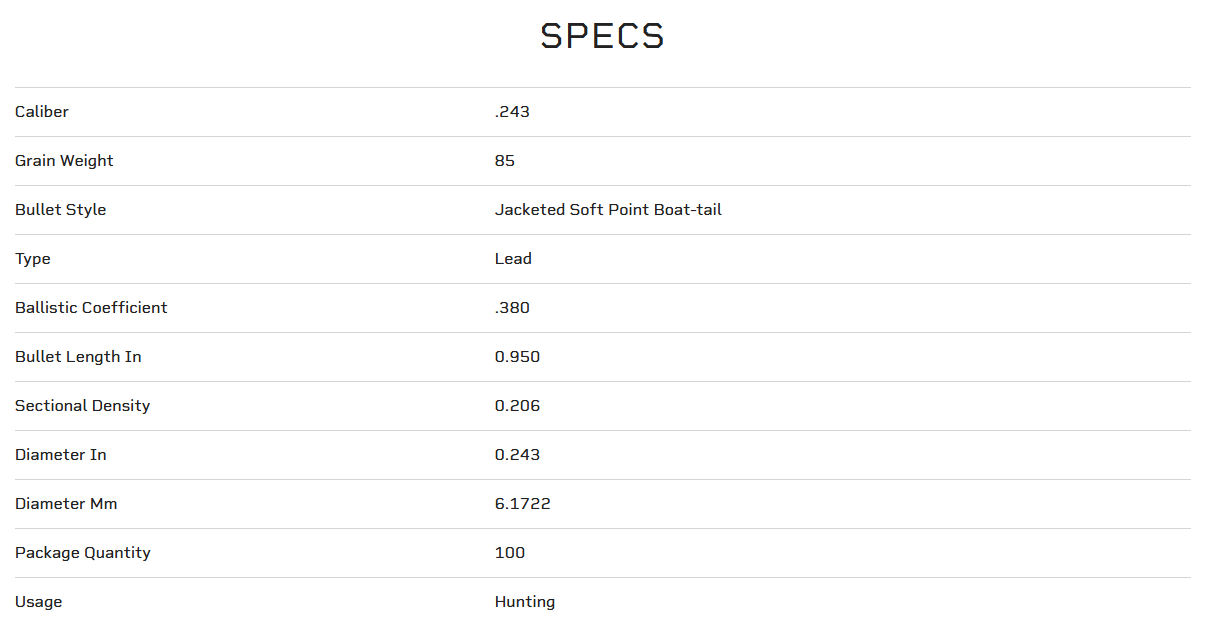
Task: Select the .380 ballistic coefficient value
Action: (512, 308)
